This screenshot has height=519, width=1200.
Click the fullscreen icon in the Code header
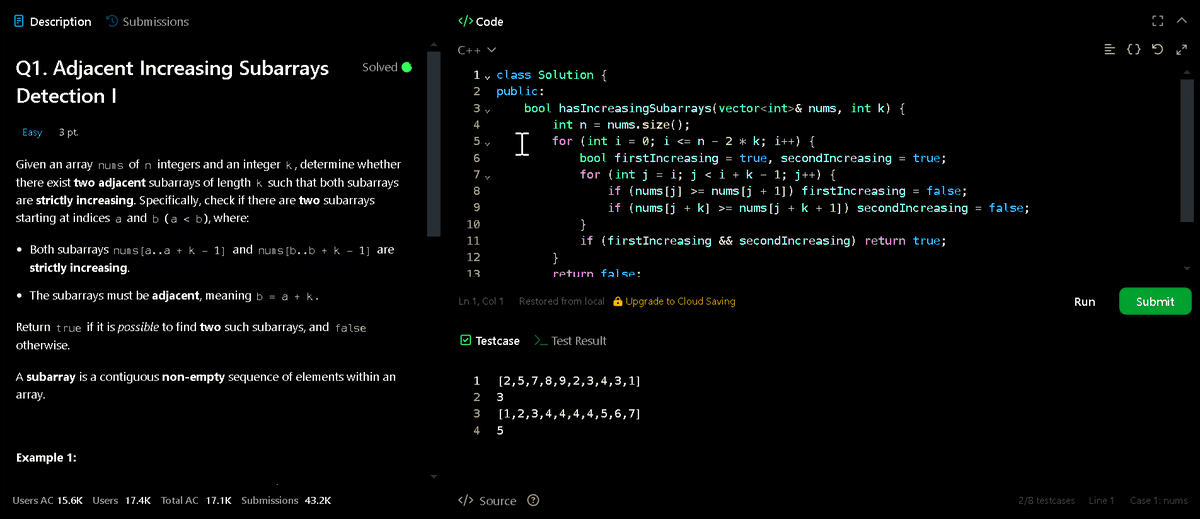1158,20
